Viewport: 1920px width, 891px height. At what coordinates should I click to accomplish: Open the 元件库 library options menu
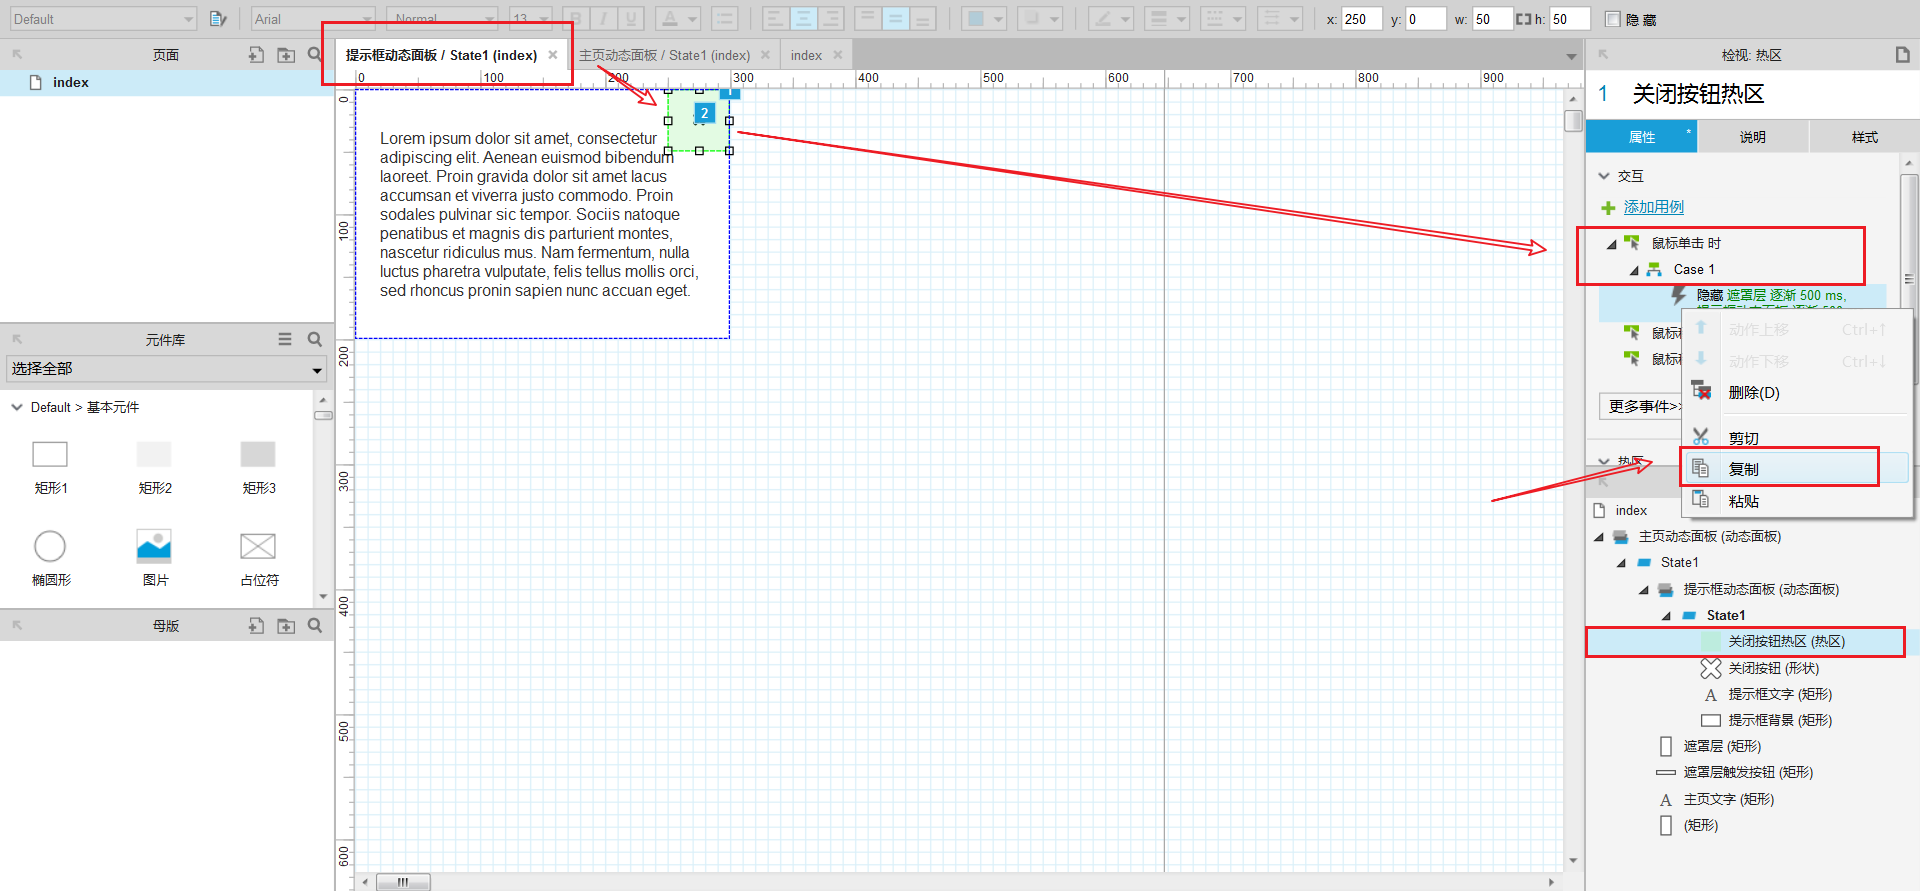point(285,339)
